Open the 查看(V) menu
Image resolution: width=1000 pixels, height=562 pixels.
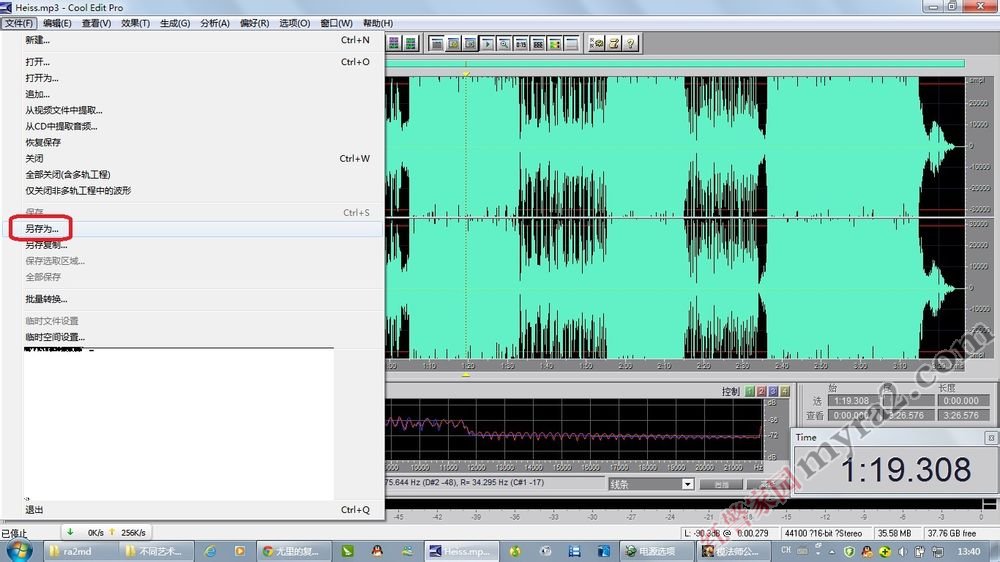[x=96, y=23]
